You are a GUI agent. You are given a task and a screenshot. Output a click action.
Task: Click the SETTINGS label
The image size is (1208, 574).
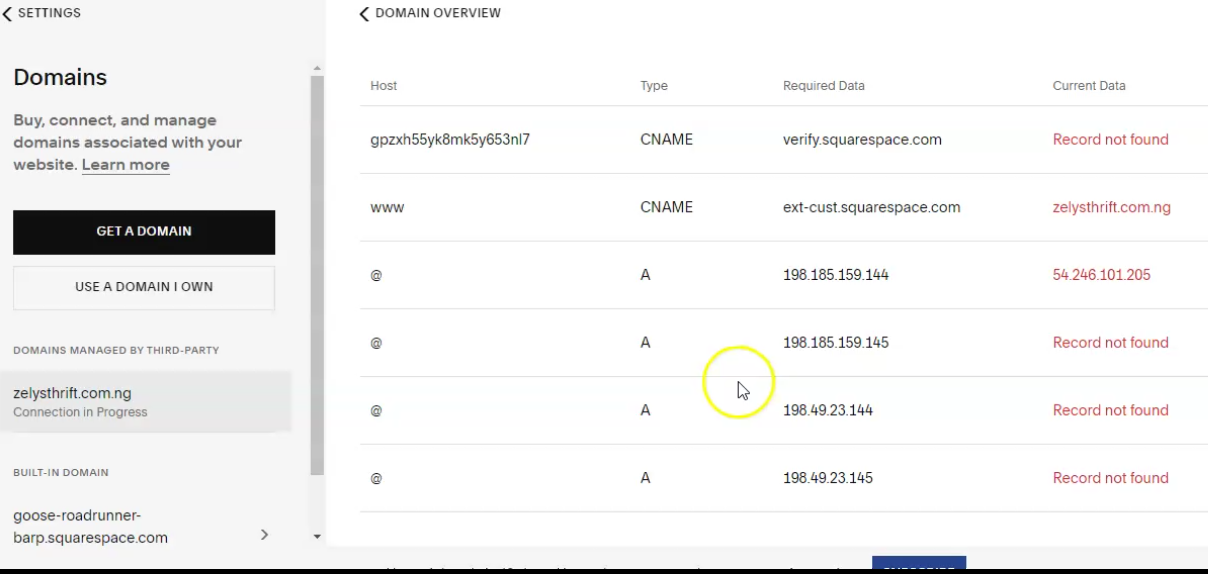click(49, 14)
